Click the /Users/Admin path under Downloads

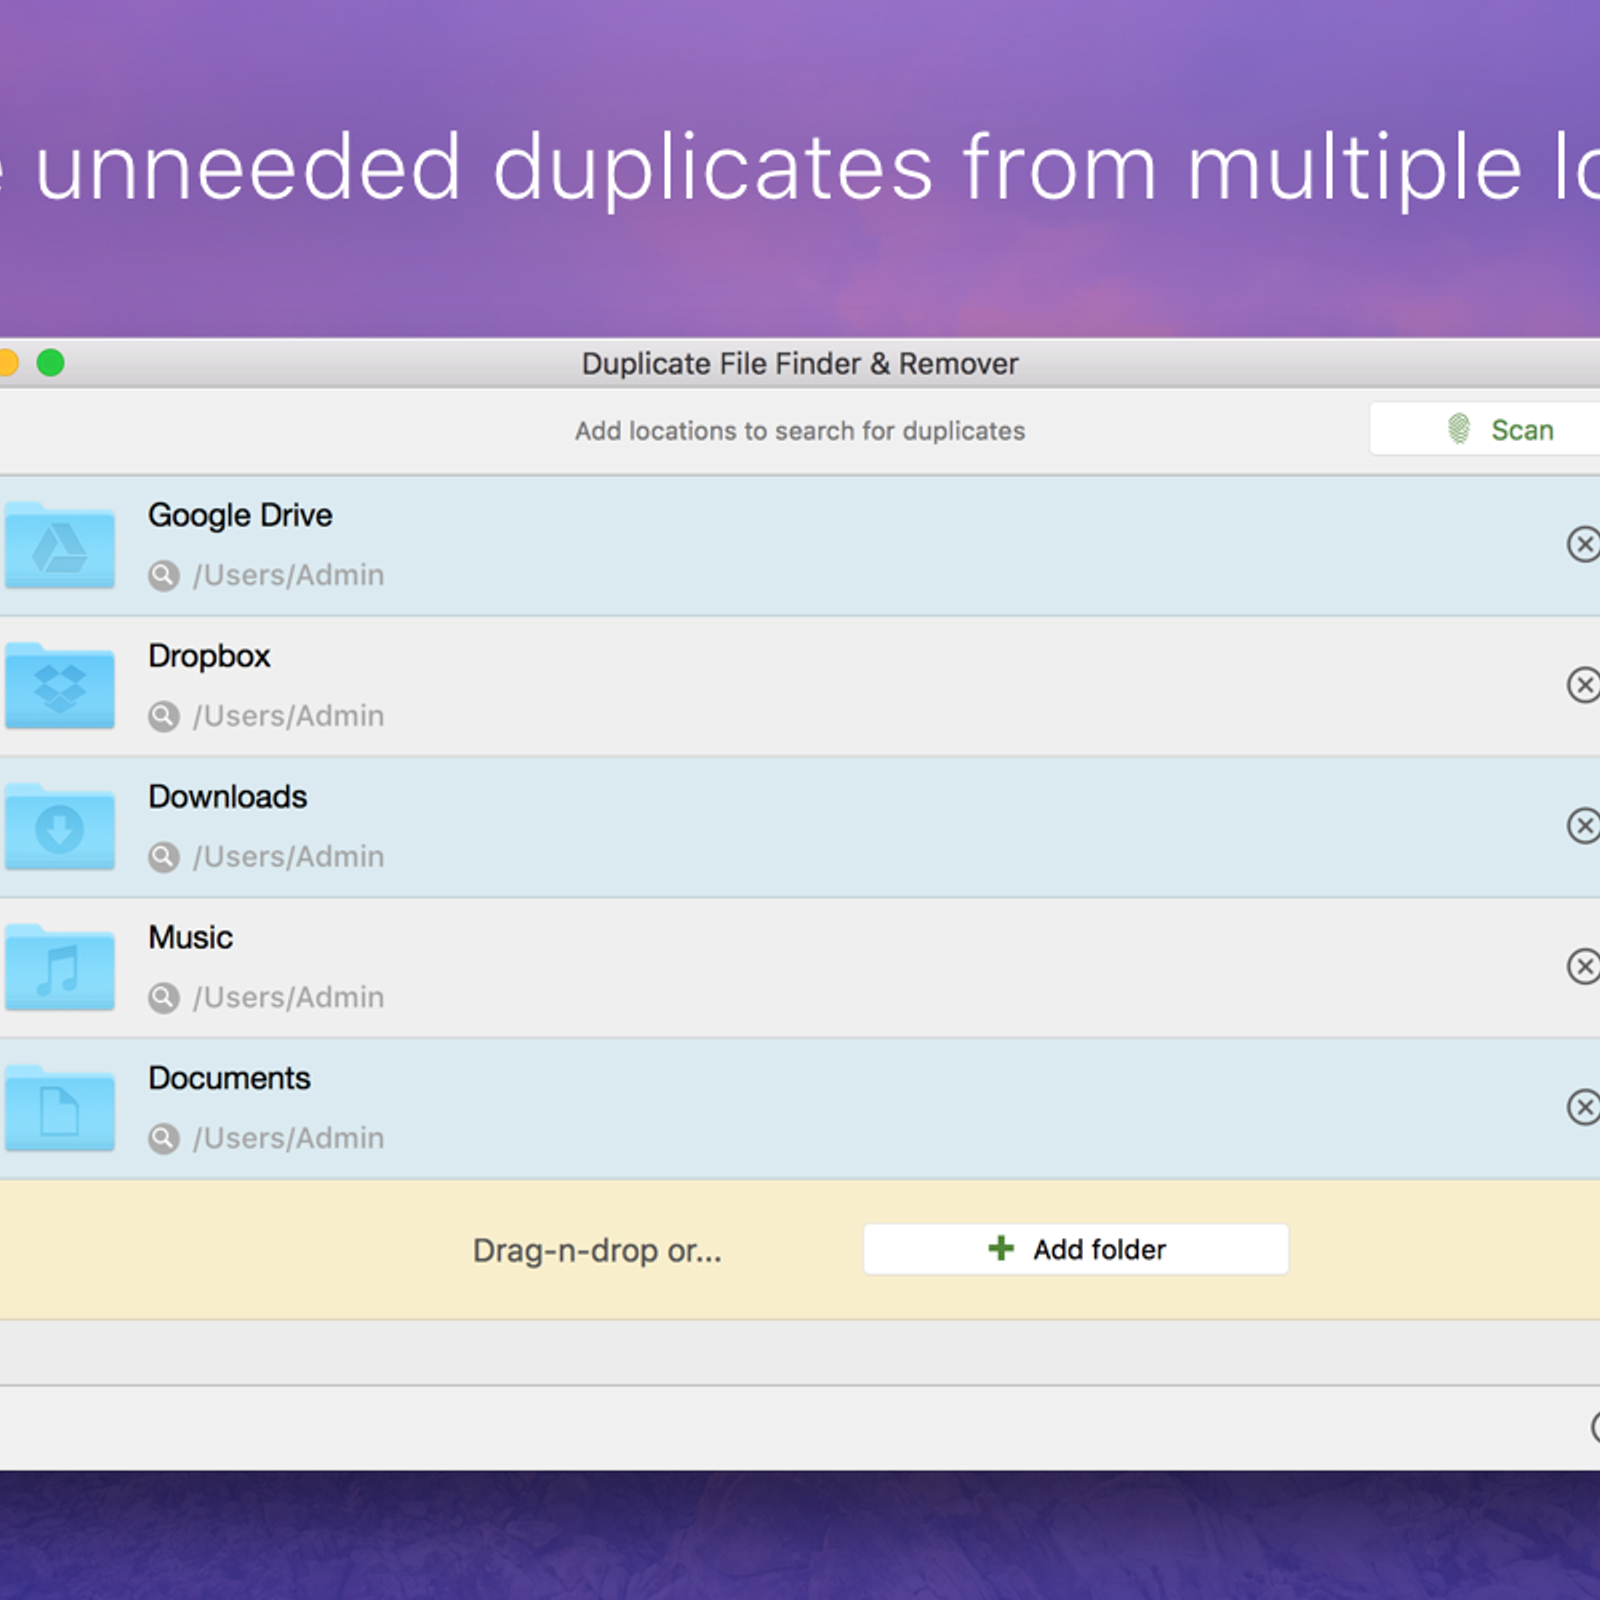(x=288, y=857)
